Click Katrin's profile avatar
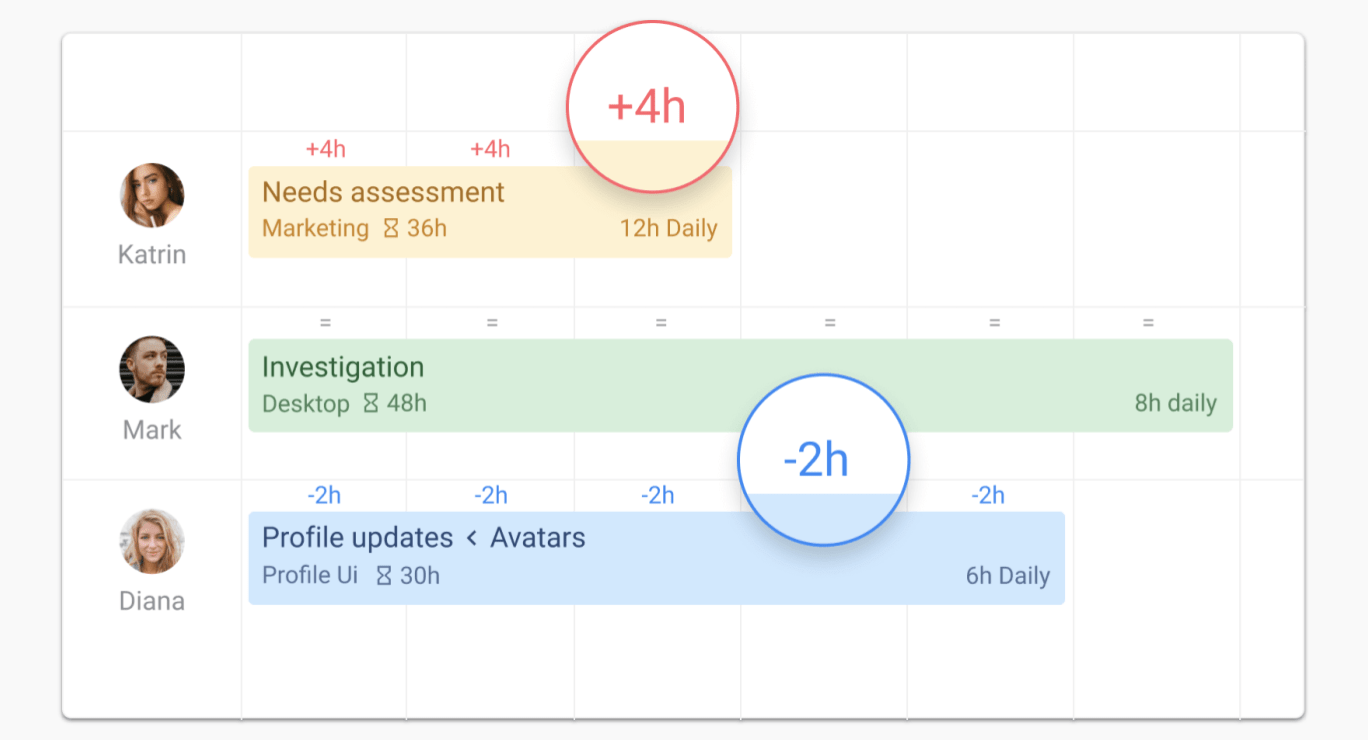Image resolution: width=1368 pixels, height=740 pixels. coord(152,196)
